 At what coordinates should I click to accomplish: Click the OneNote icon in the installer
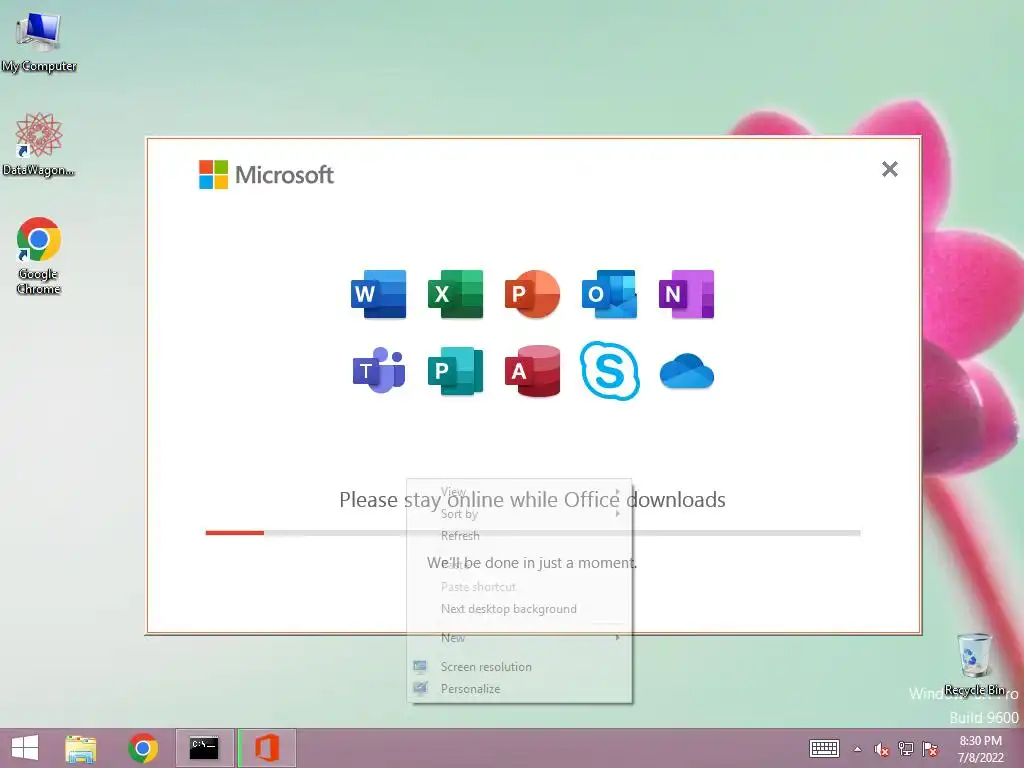pos(686,294)
